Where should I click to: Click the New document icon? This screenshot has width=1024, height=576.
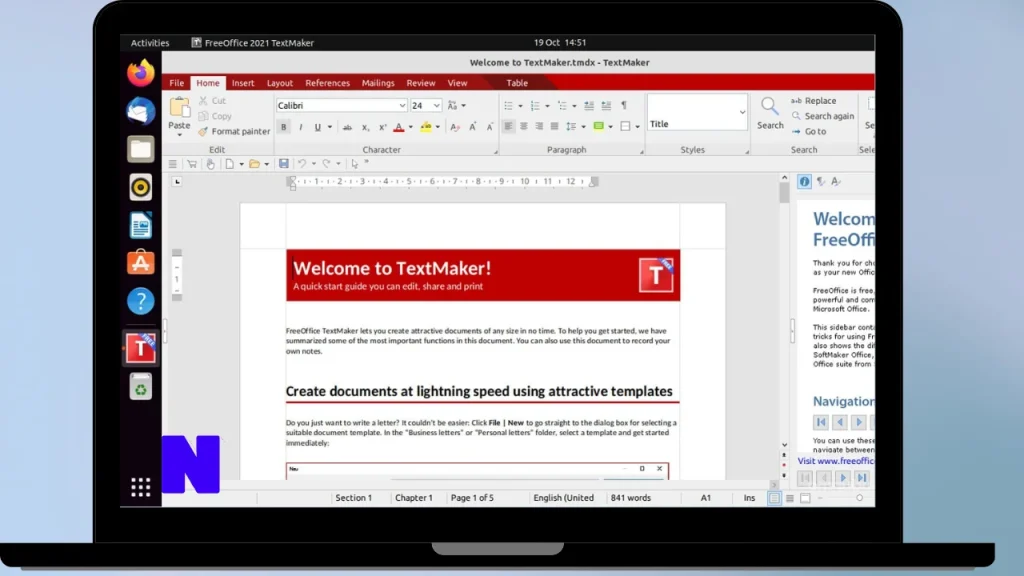pos(229,164)
